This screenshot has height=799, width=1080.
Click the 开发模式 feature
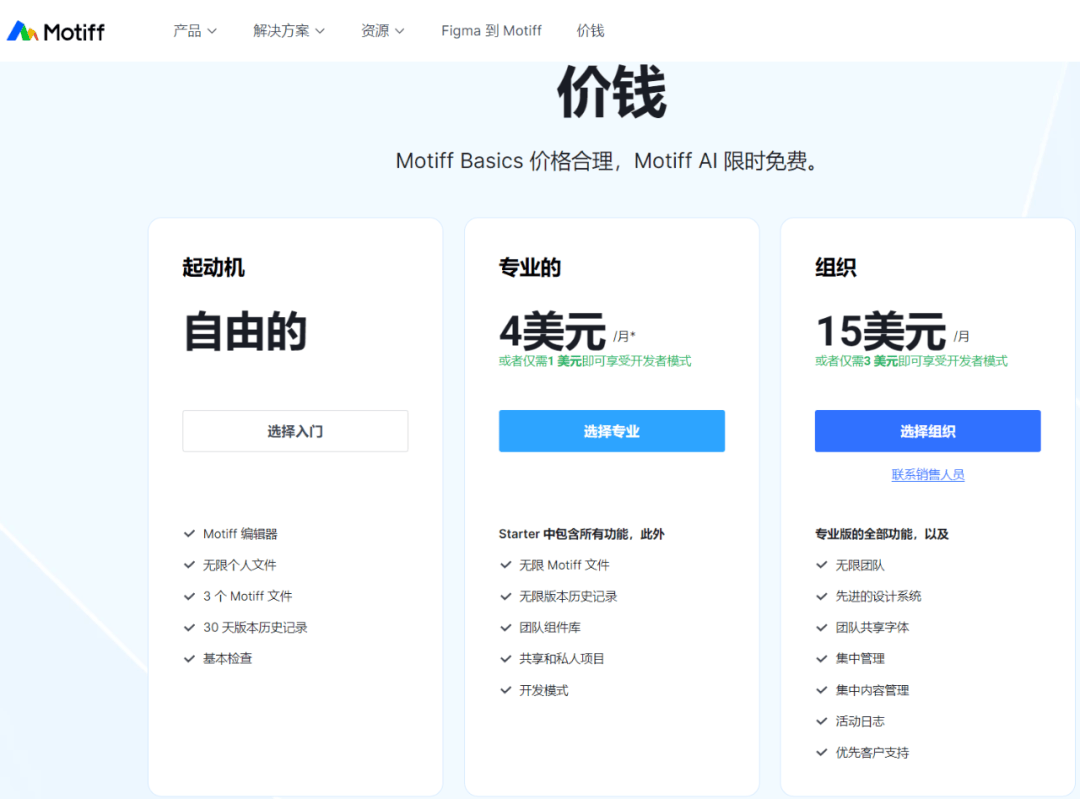pyautogui.click(x=543, y=690)
